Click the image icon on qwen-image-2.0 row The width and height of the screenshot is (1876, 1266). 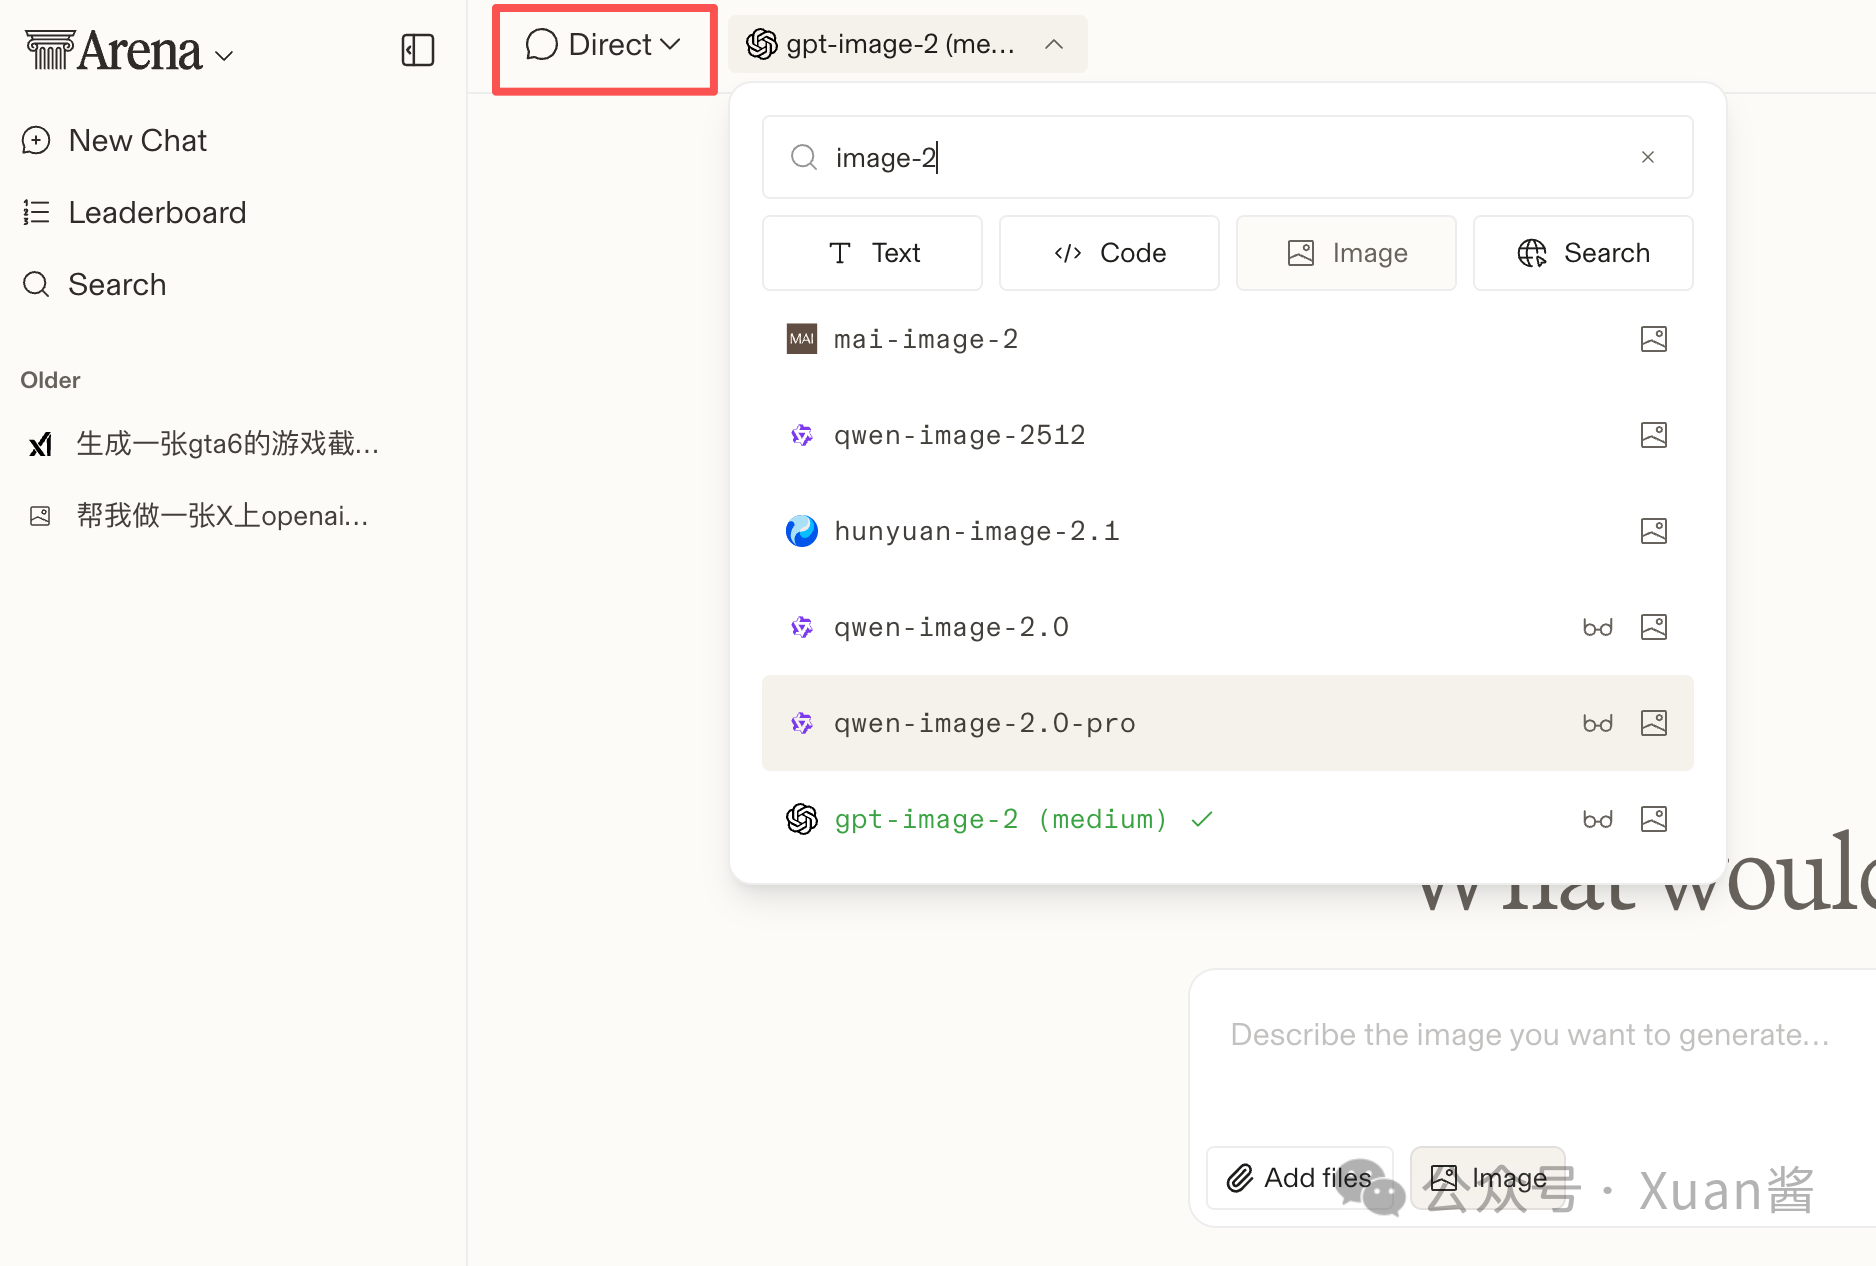coord(1654,627)
